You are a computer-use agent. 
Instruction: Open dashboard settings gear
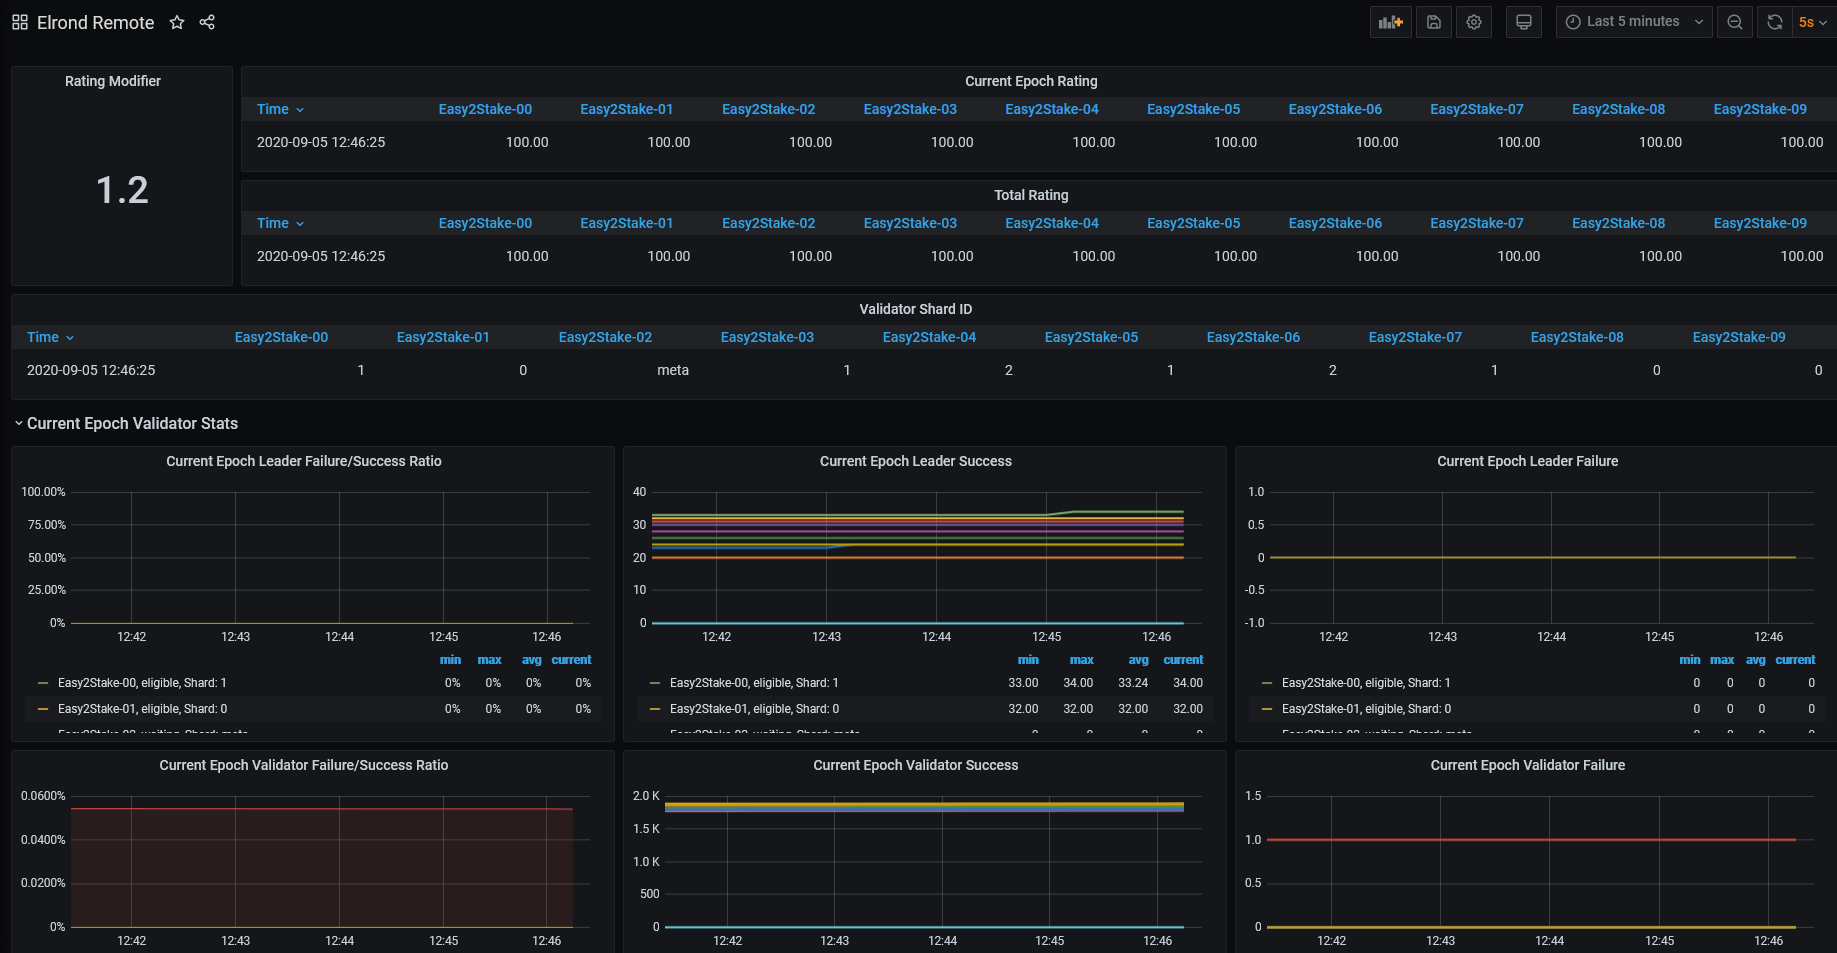coord(1474,22)
